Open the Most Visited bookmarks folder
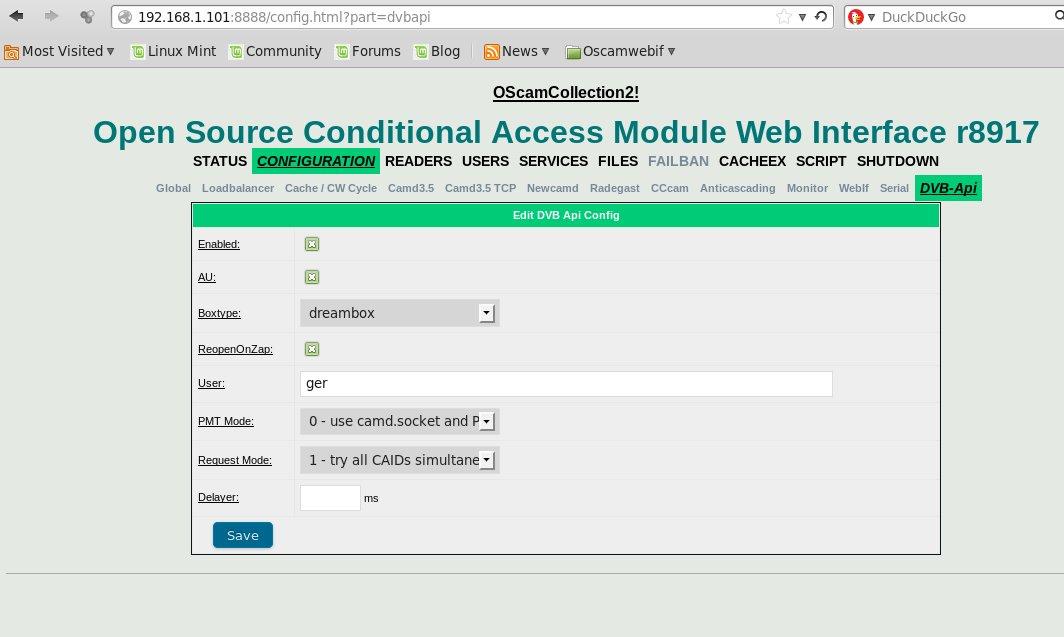1064x637 pixels. 59,52
